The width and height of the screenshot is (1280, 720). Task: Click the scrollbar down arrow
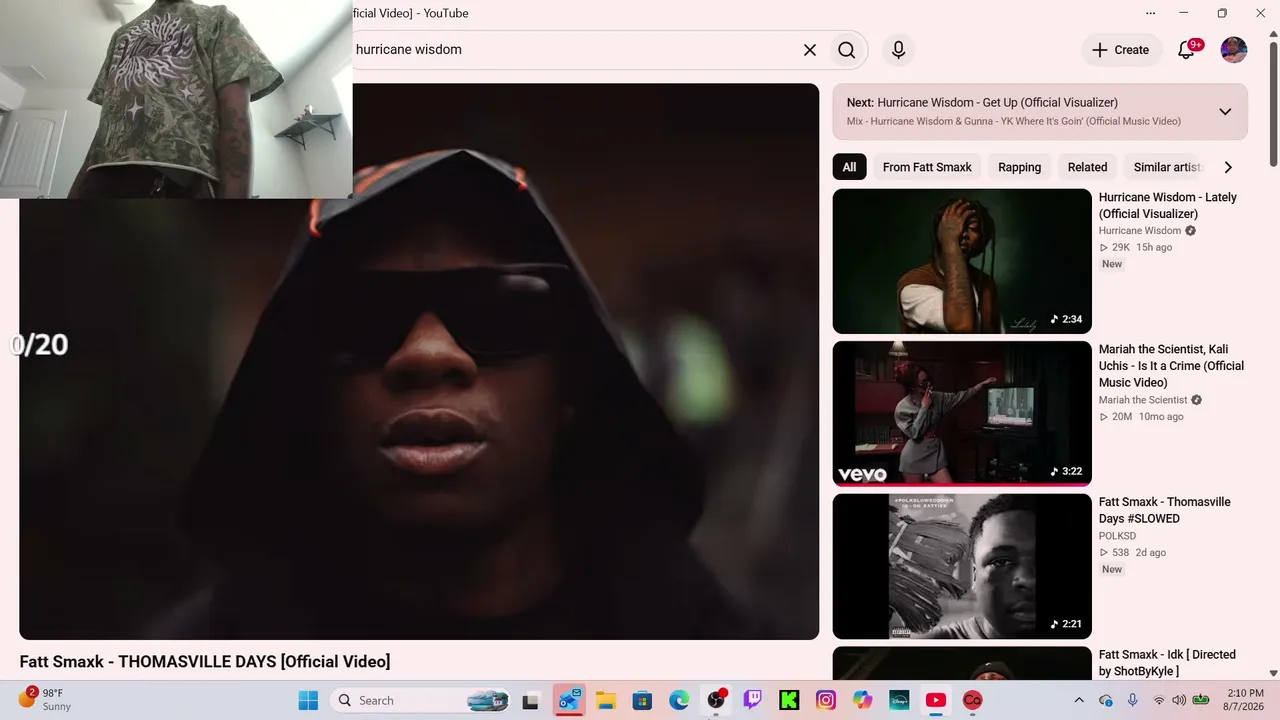[x=1273, y=674]
